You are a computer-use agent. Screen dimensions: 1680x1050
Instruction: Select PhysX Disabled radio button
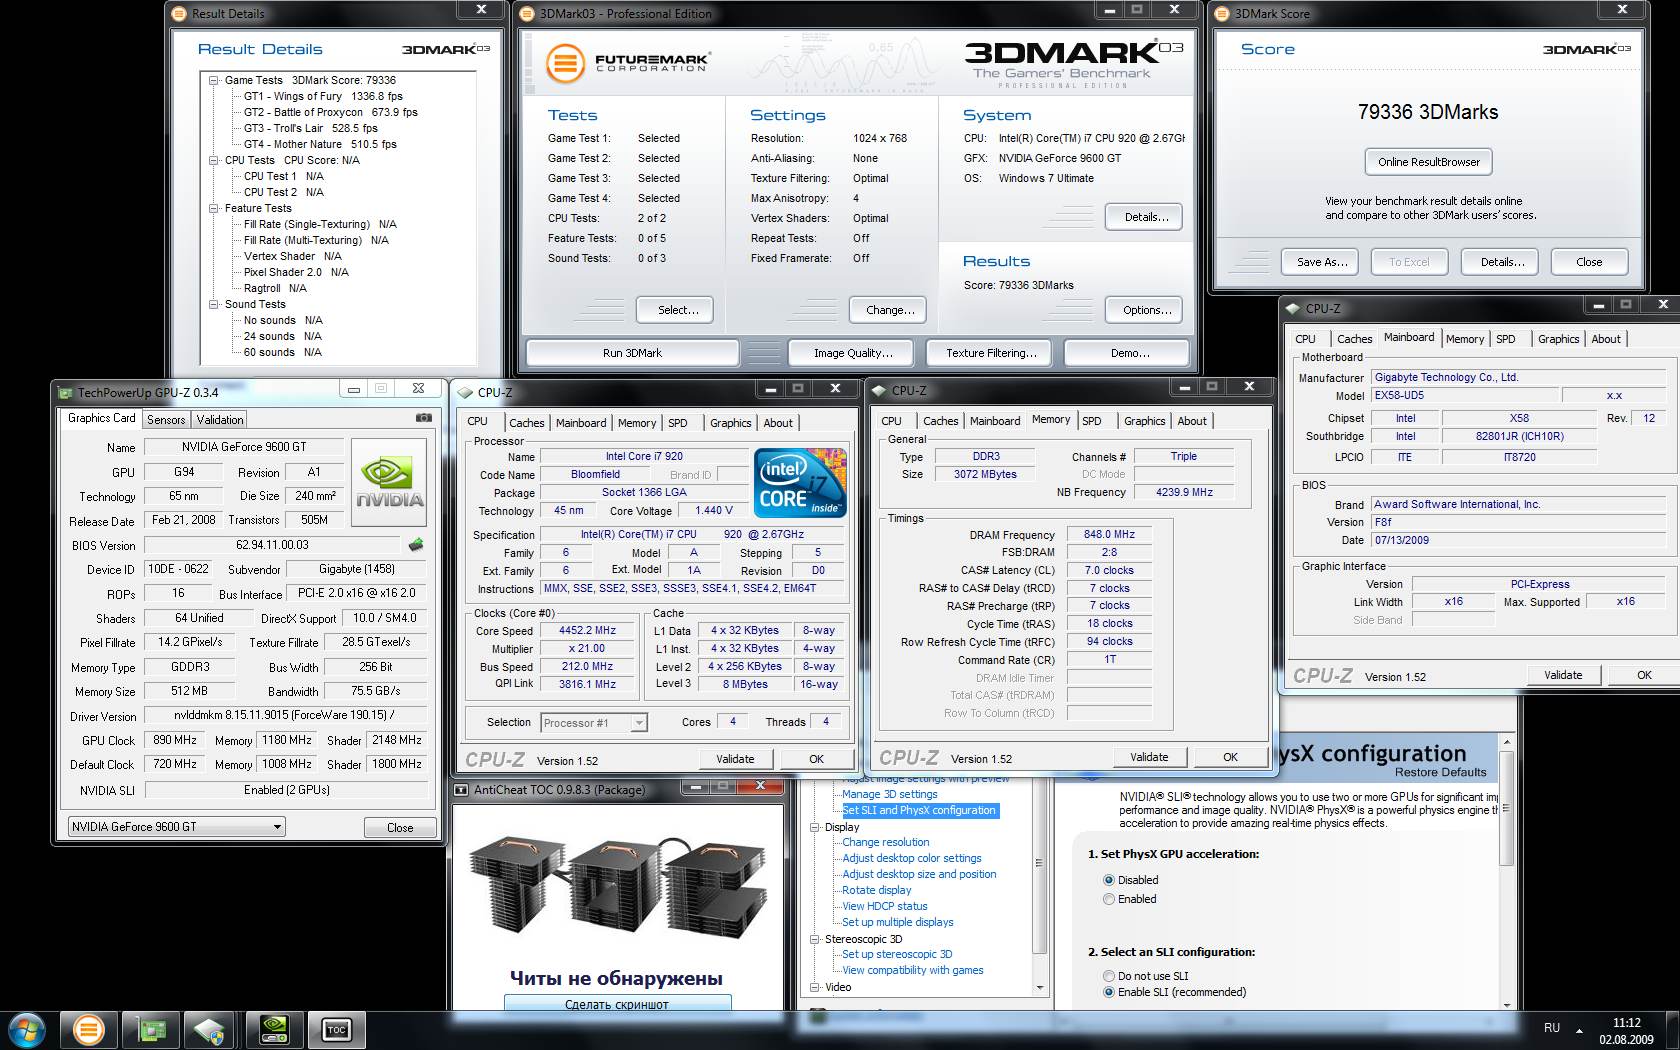[x=1108, y=880]
